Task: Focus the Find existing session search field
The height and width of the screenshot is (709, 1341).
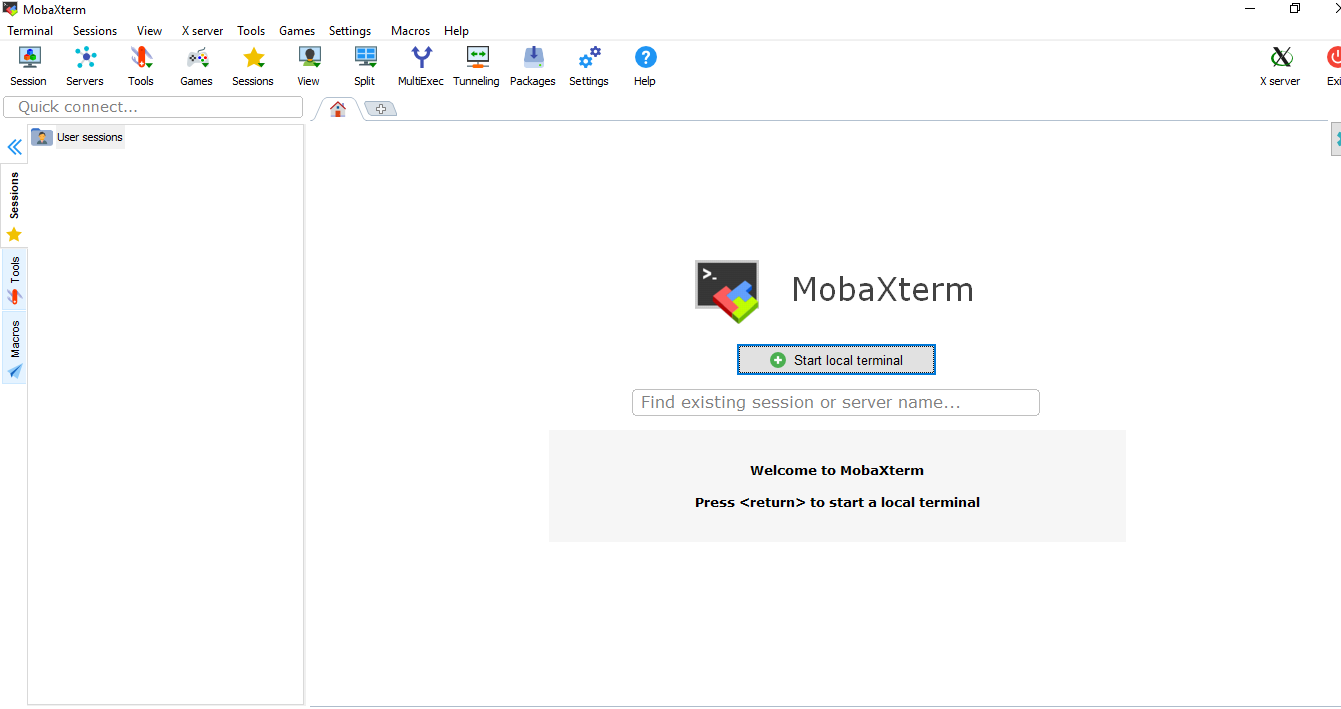Action: click(836, 402)
